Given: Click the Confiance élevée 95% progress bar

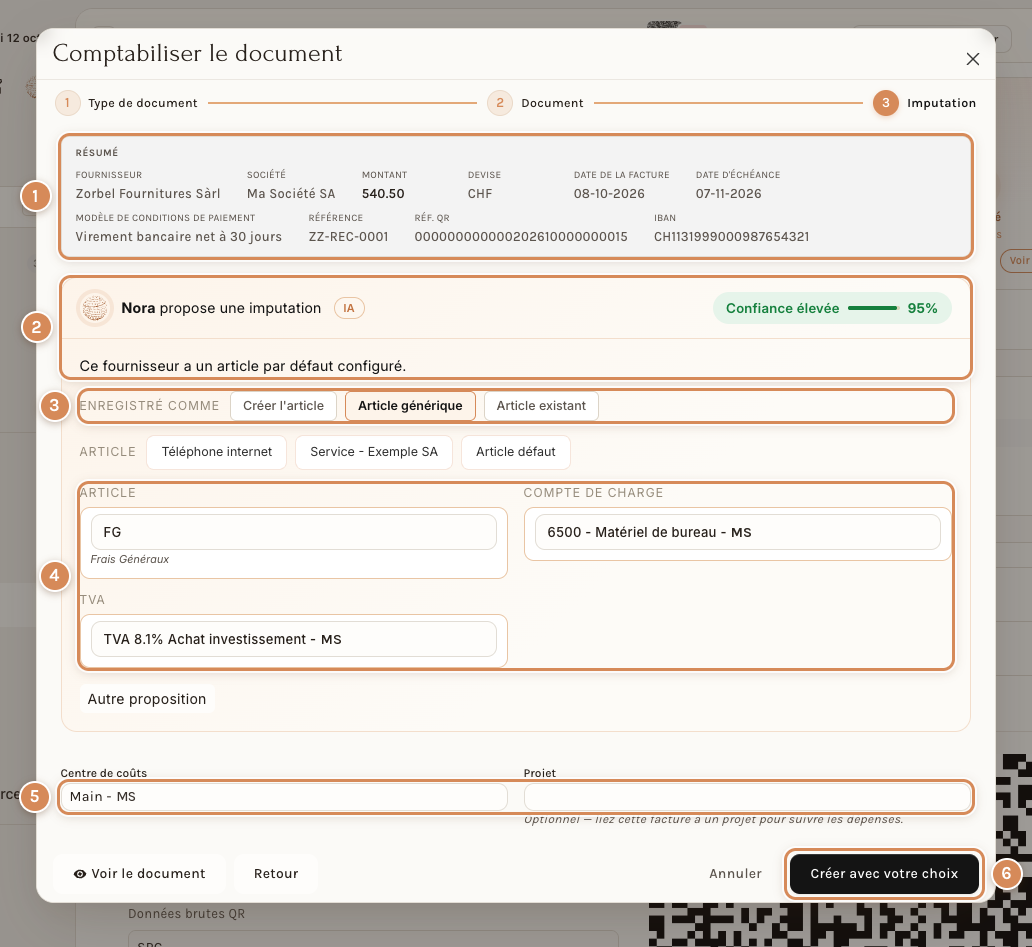Looking at the screenshot, I should click(873, 308).
